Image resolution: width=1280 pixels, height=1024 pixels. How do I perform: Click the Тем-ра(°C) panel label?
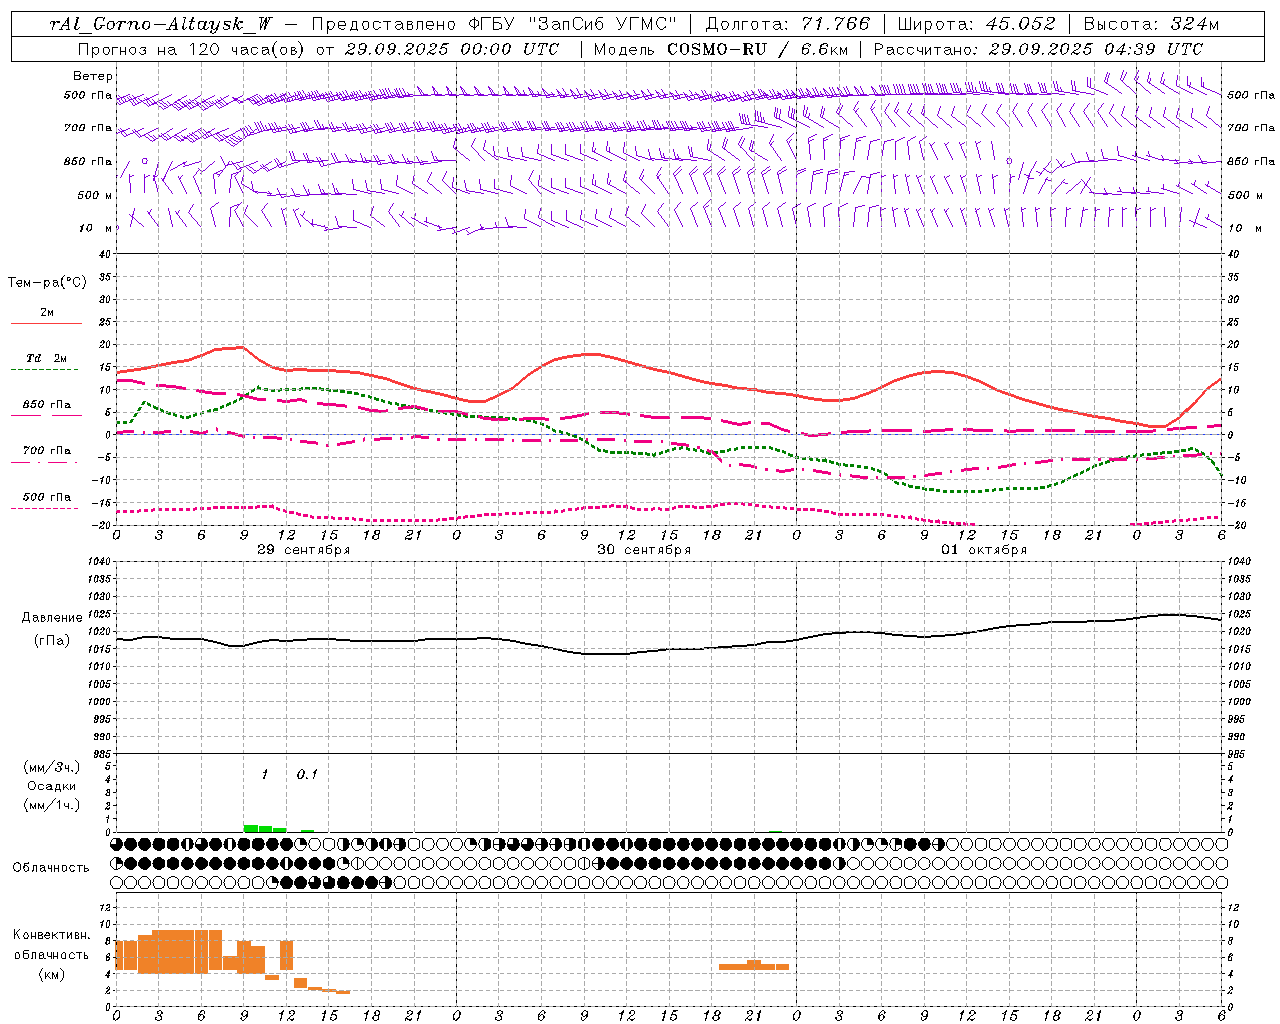[x=47, y=282]
